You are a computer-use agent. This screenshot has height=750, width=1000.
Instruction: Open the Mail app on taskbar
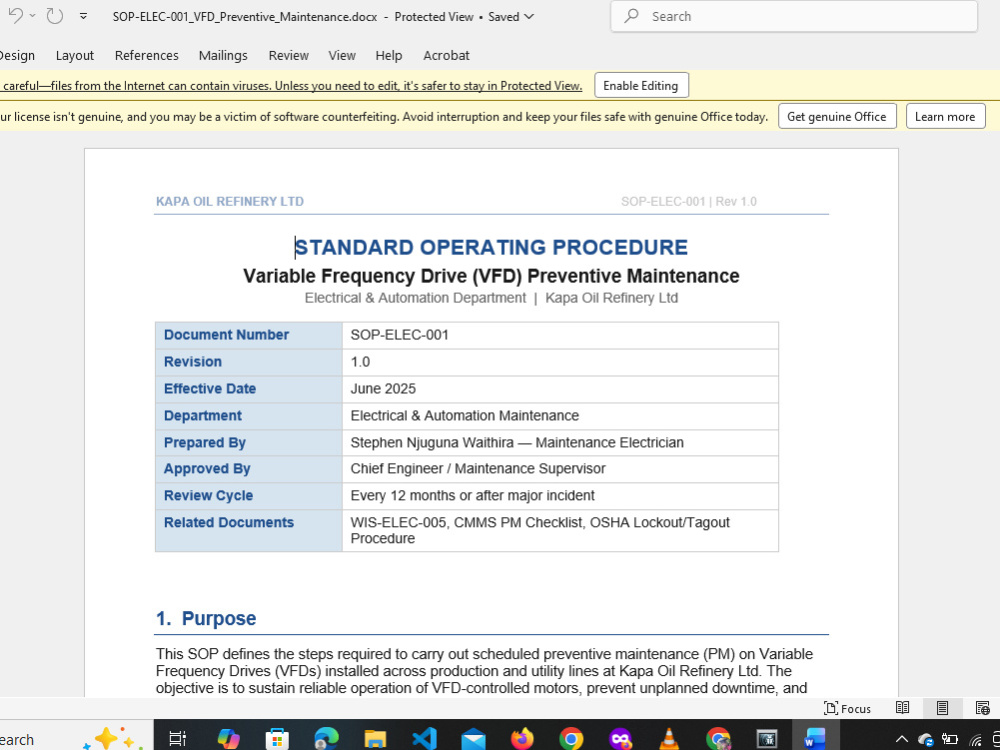click(x=473, y=739)
